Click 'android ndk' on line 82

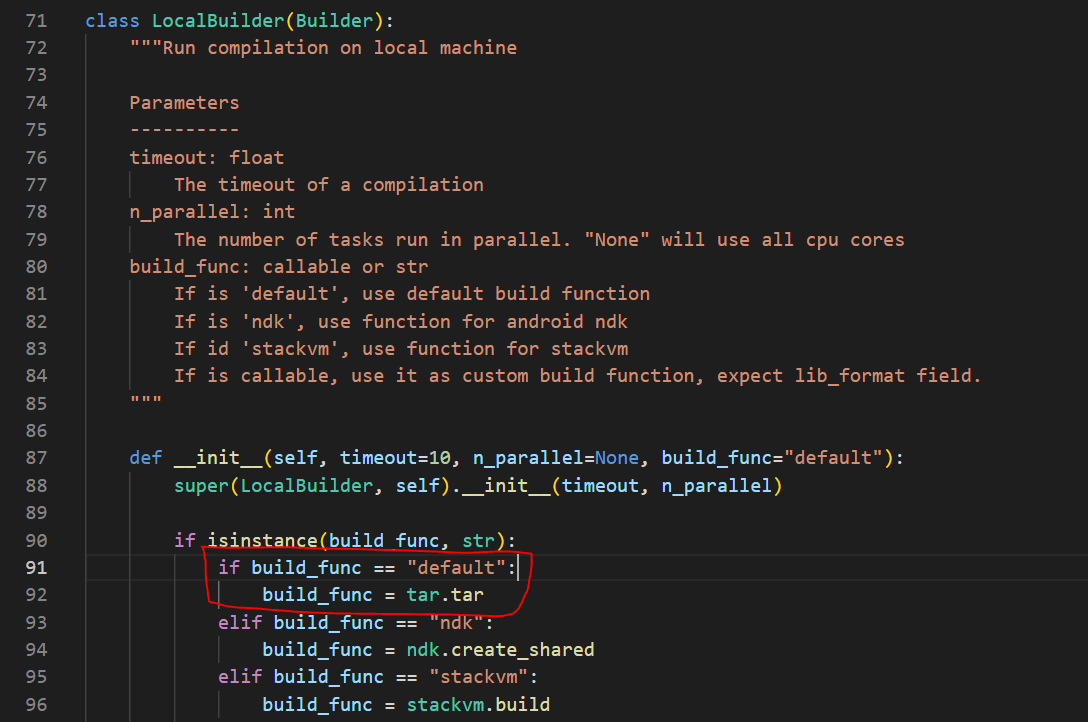pyautogui.click(x=567, y=321)
